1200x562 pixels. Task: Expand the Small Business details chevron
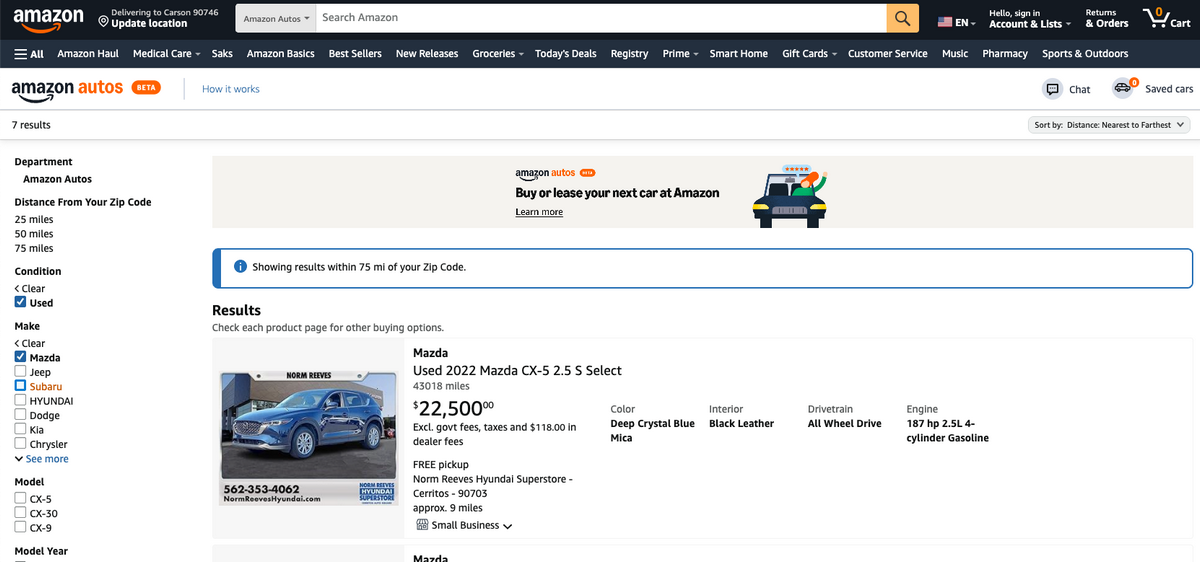(508, 526)
